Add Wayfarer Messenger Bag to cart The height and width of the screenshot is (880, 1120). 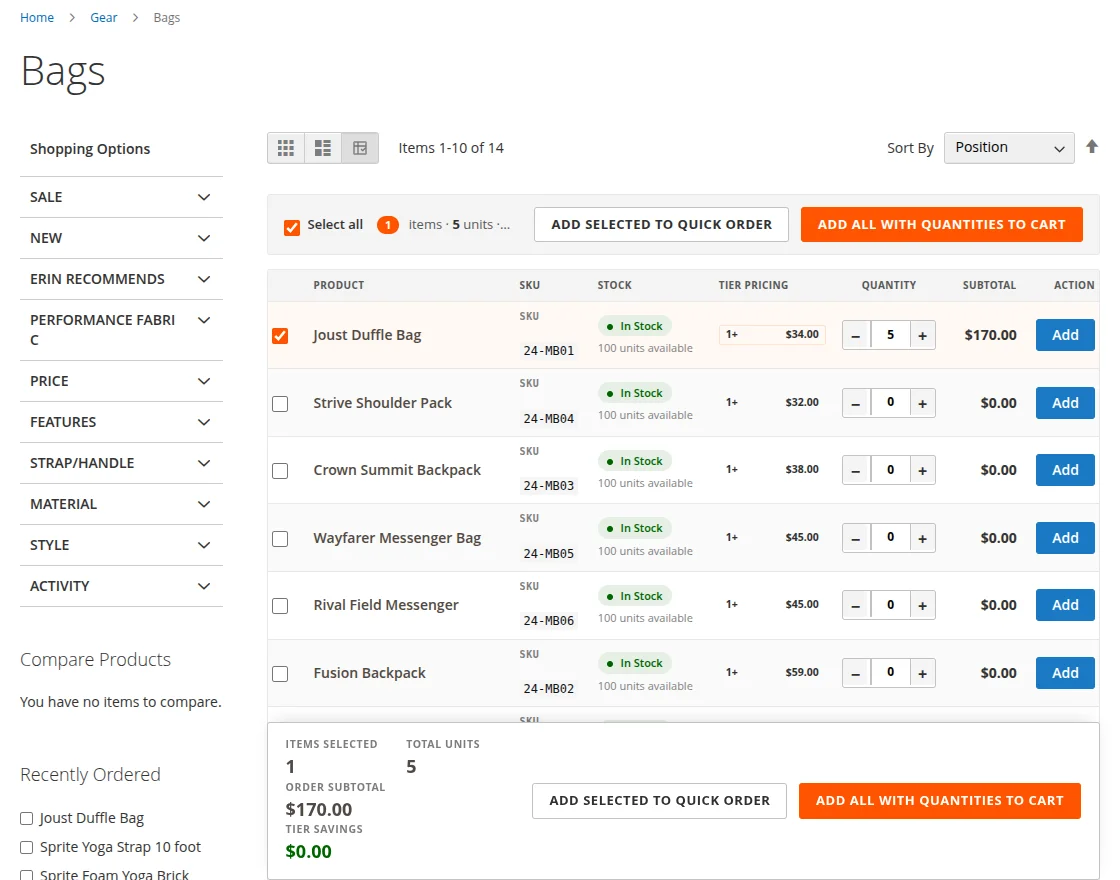(1065, 538)
